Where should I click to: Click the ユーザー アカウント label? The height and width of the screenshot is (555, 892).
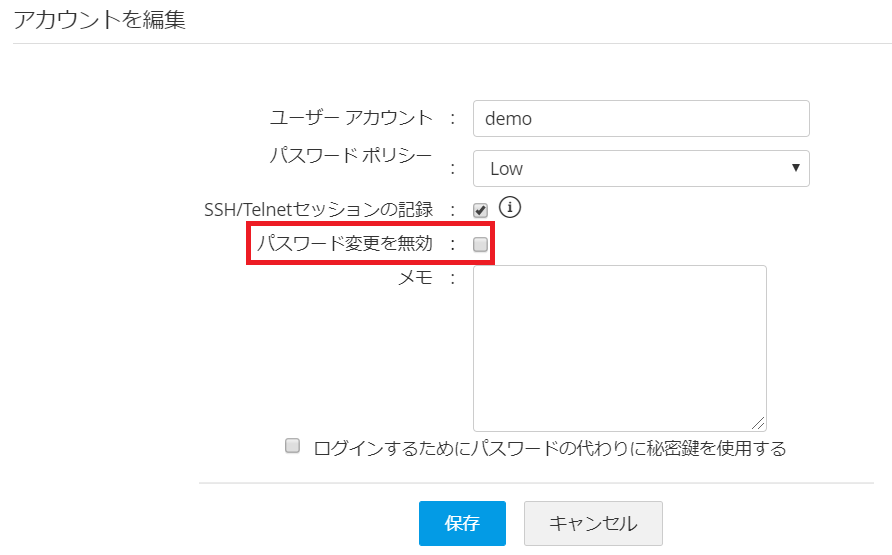351,118
